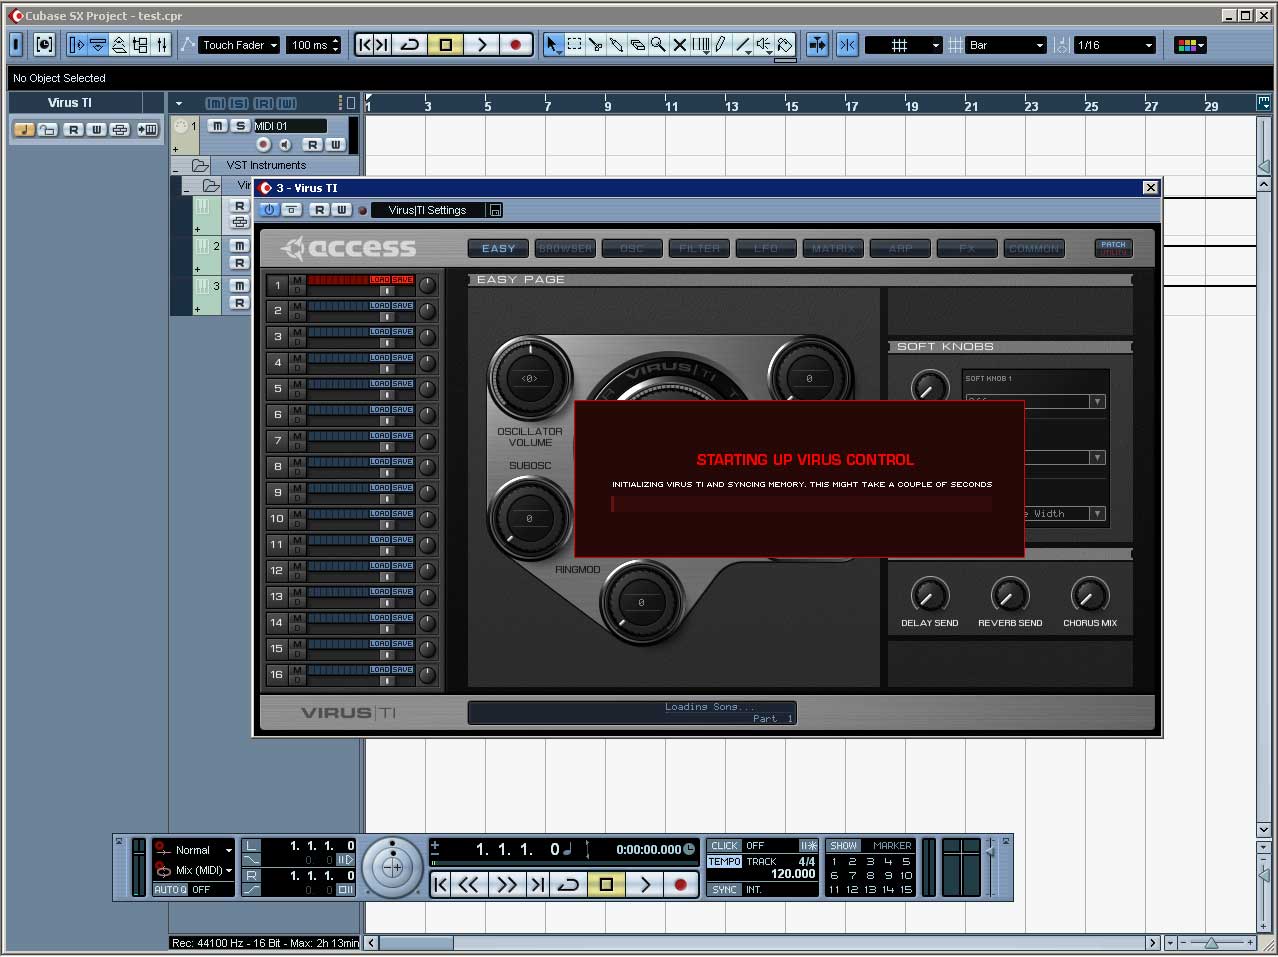The image size is (1278, 957).
Task: Click the SHOW markers button
Action: coord(843,846)
